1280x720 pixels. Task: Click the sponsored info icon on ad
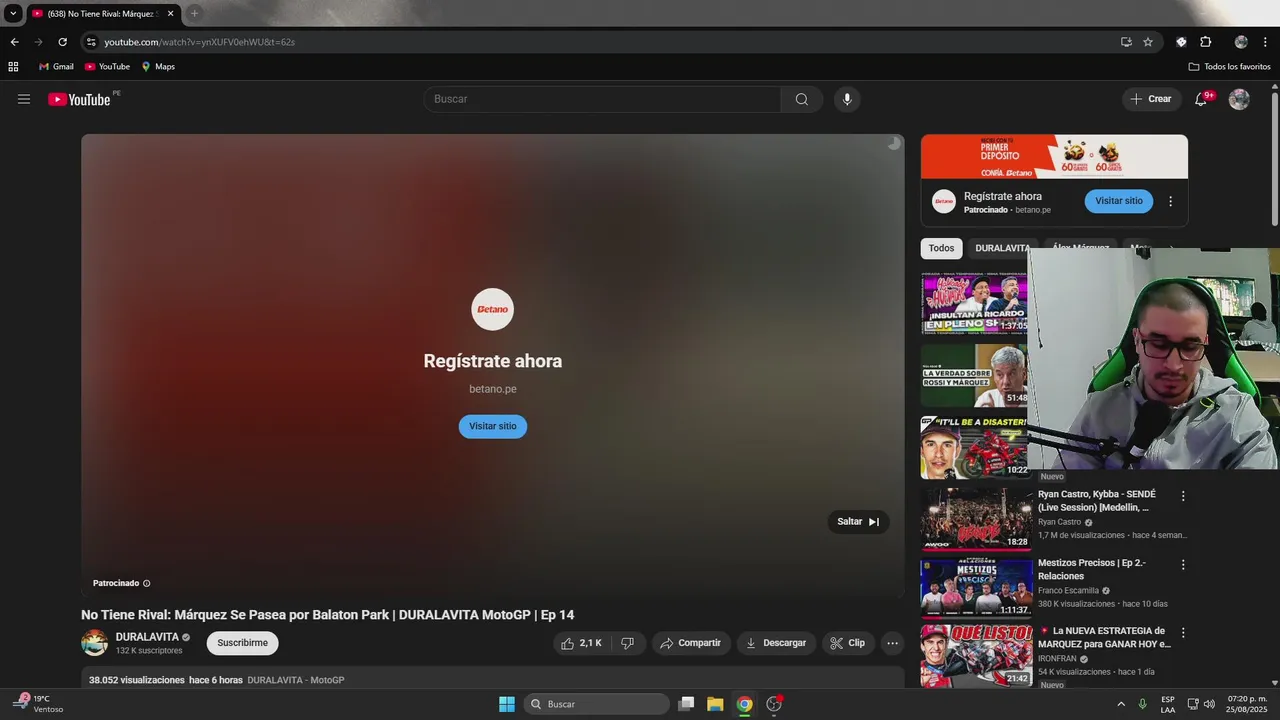[x=147, y=583]
